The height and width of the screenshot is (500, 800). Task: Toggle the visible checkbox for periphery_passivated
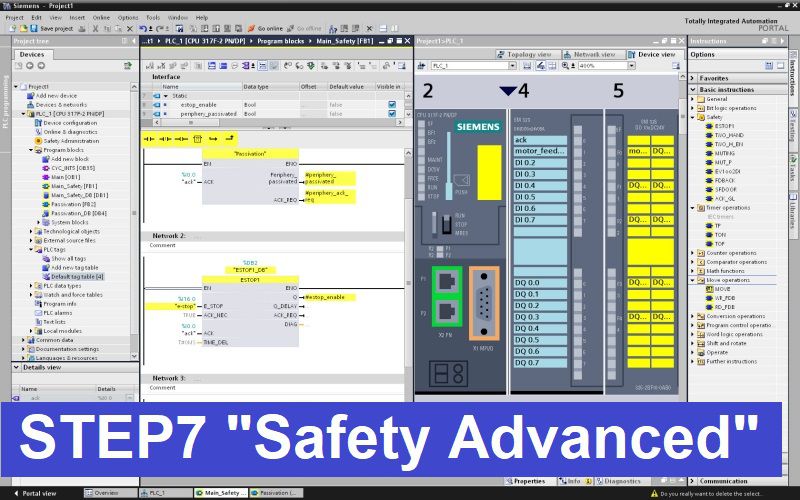click(x=391, y=114)
